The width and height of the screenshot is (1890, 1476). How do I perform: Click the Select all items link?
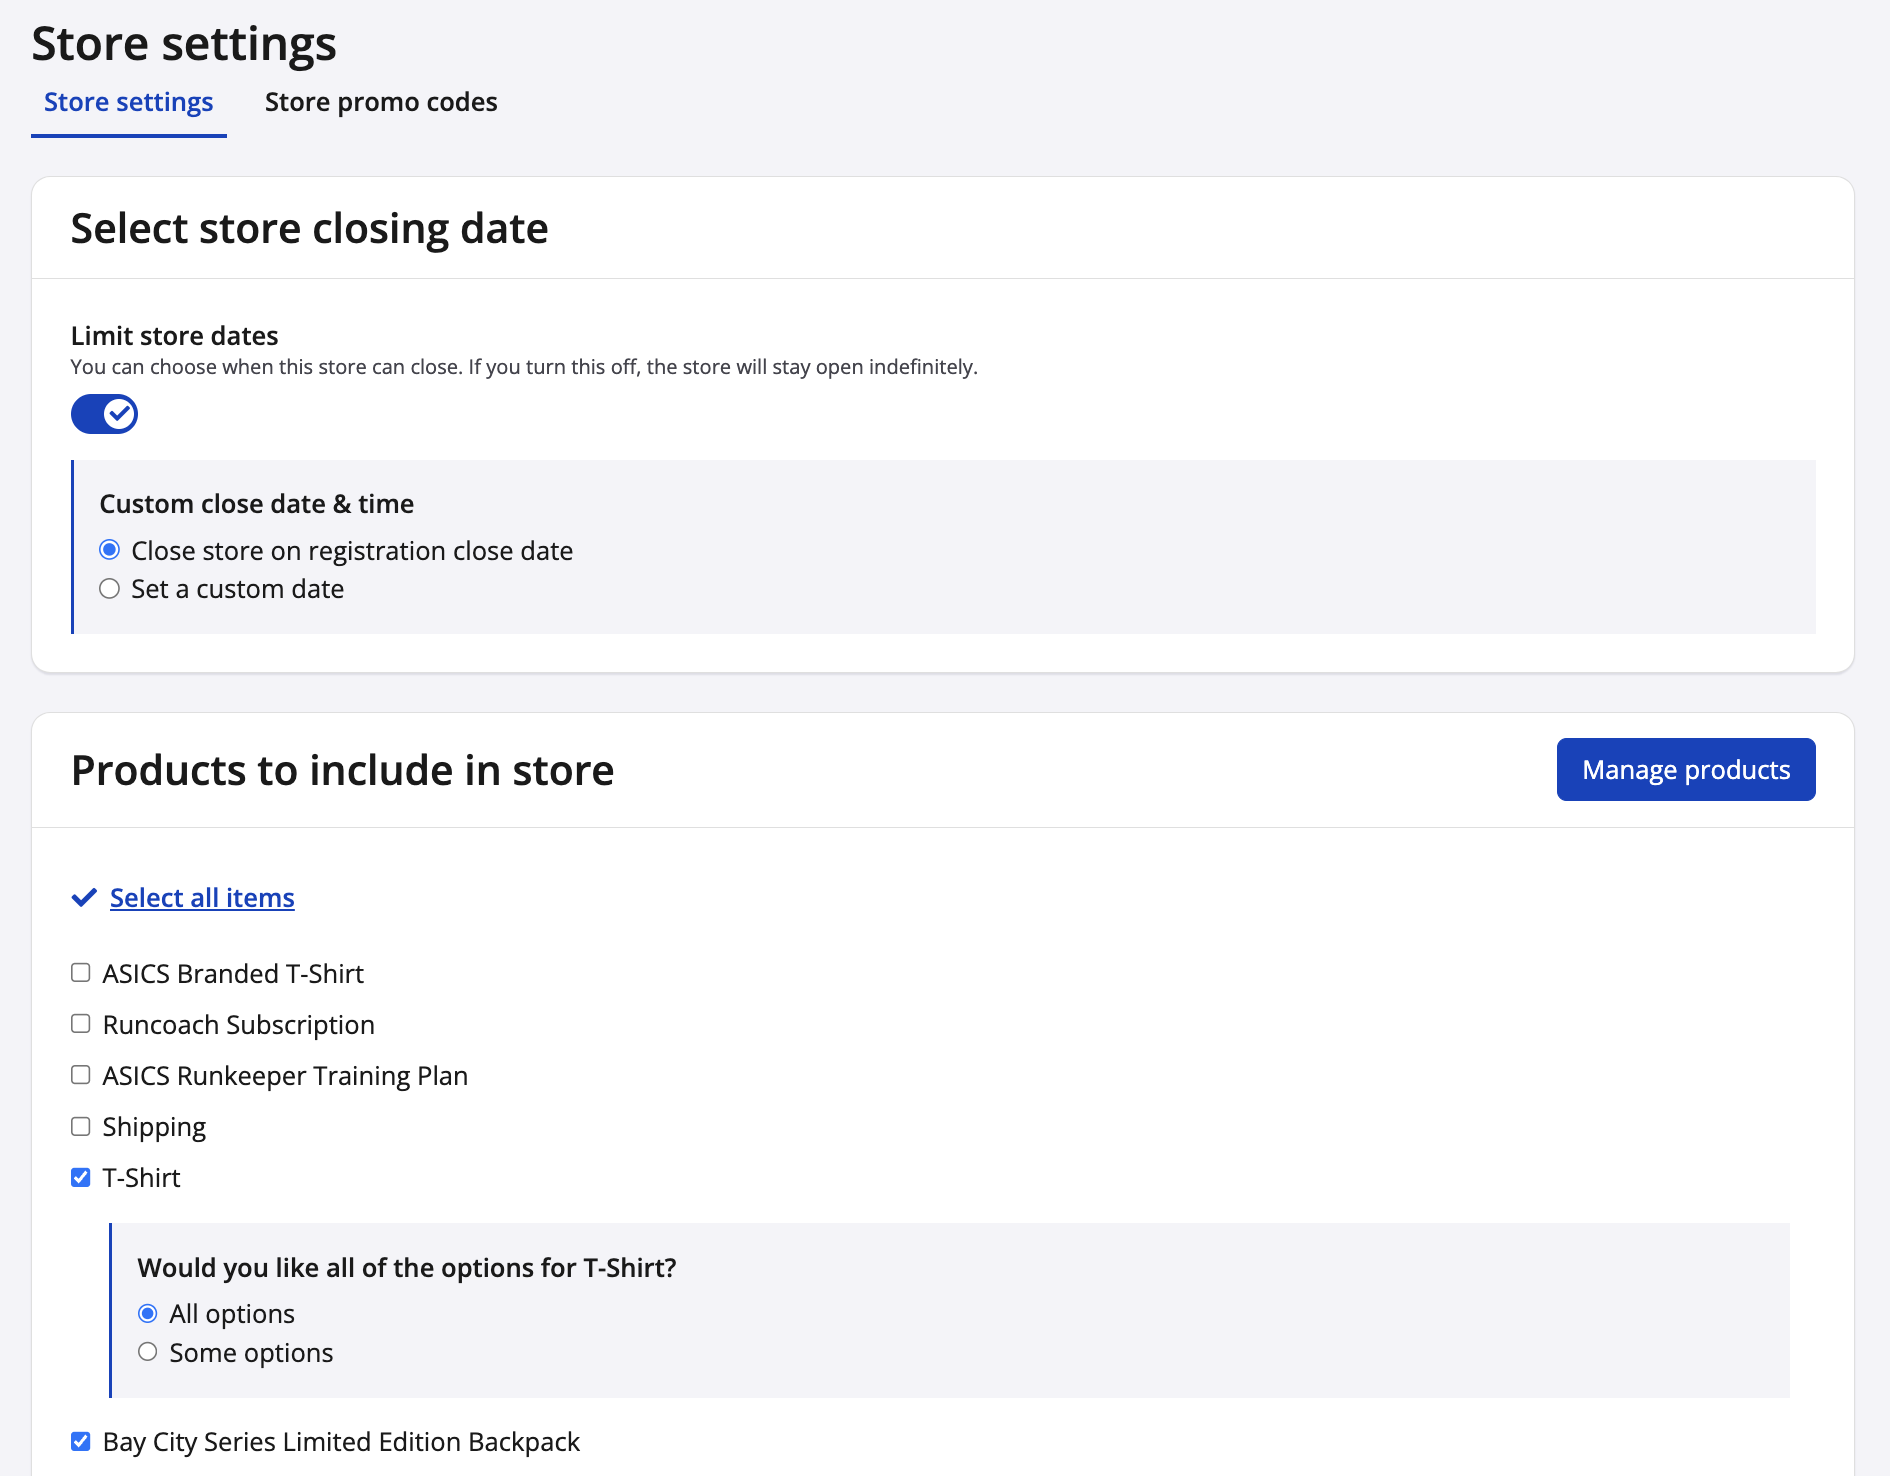(x=202, y=898)
